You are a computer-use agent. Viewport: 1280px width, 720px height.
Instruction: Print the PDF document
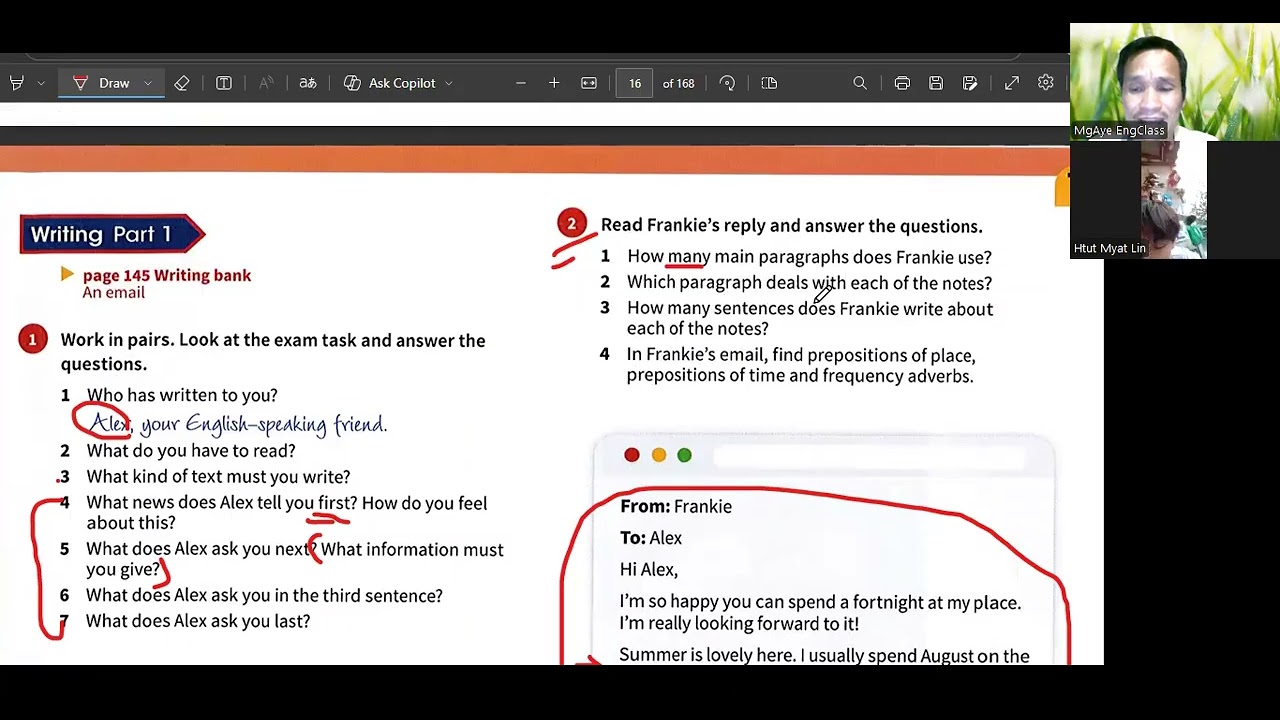tap(902, 83)
